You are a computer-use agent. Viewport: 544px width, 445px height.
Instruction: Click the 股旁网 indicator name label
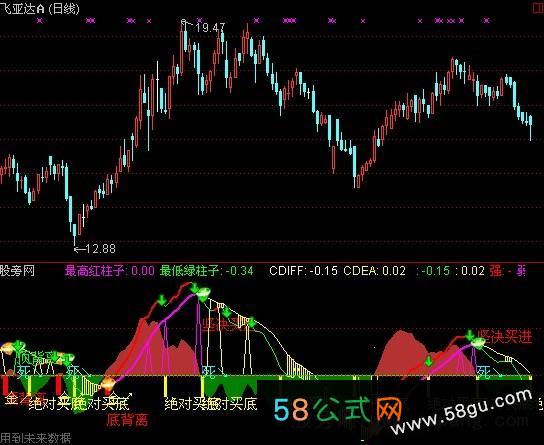click(17, 271)
